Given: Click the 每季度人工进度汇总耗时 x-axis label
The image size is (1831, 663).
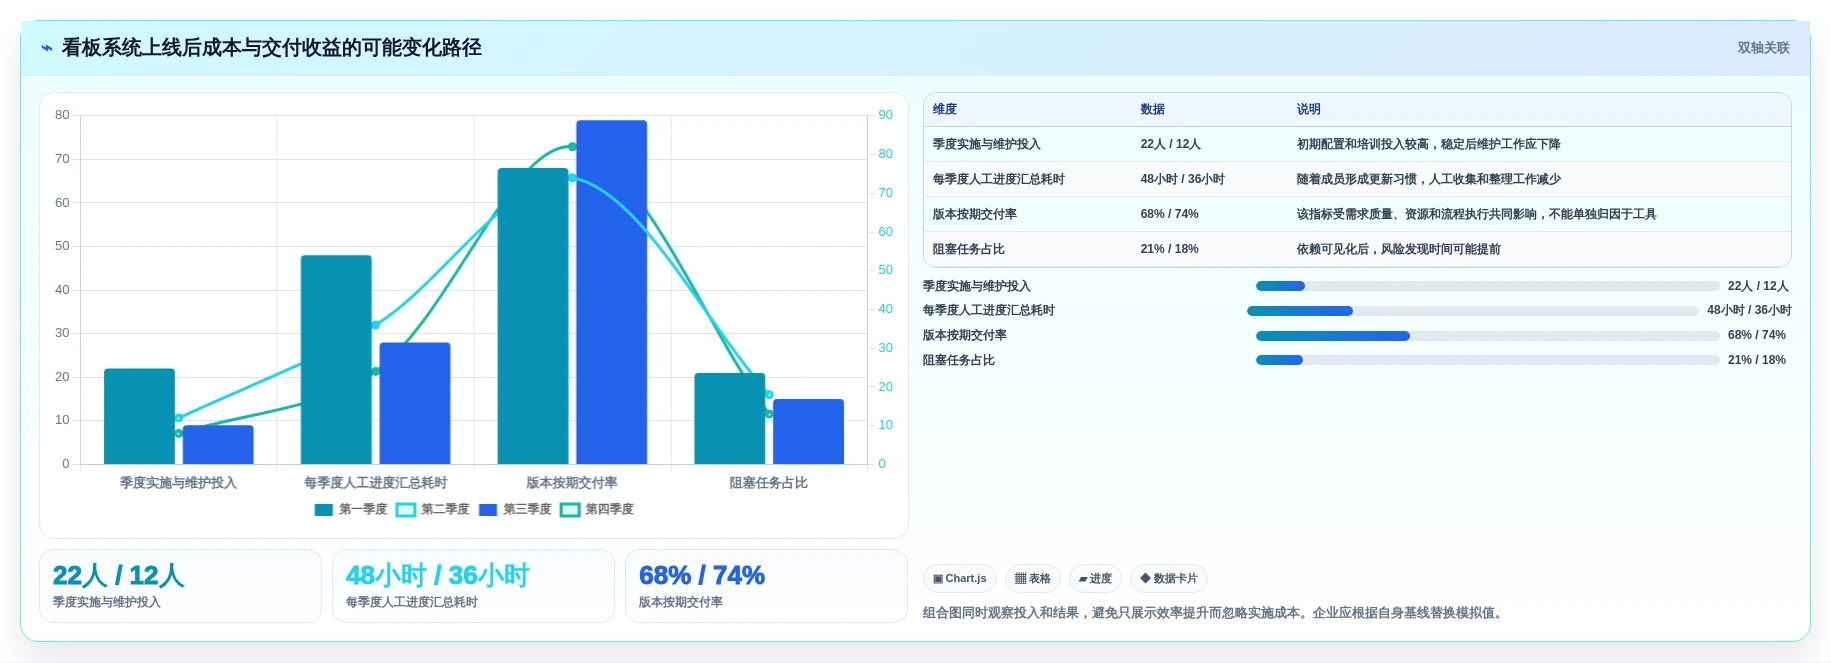Looking at the screenshot, I should click(x=375, y=483).
